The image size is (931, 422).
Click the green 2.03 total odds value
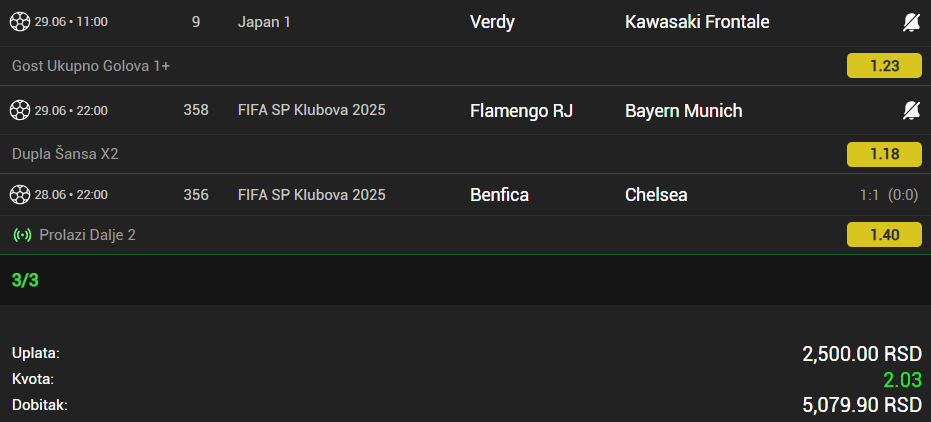(x=902, y=380)
